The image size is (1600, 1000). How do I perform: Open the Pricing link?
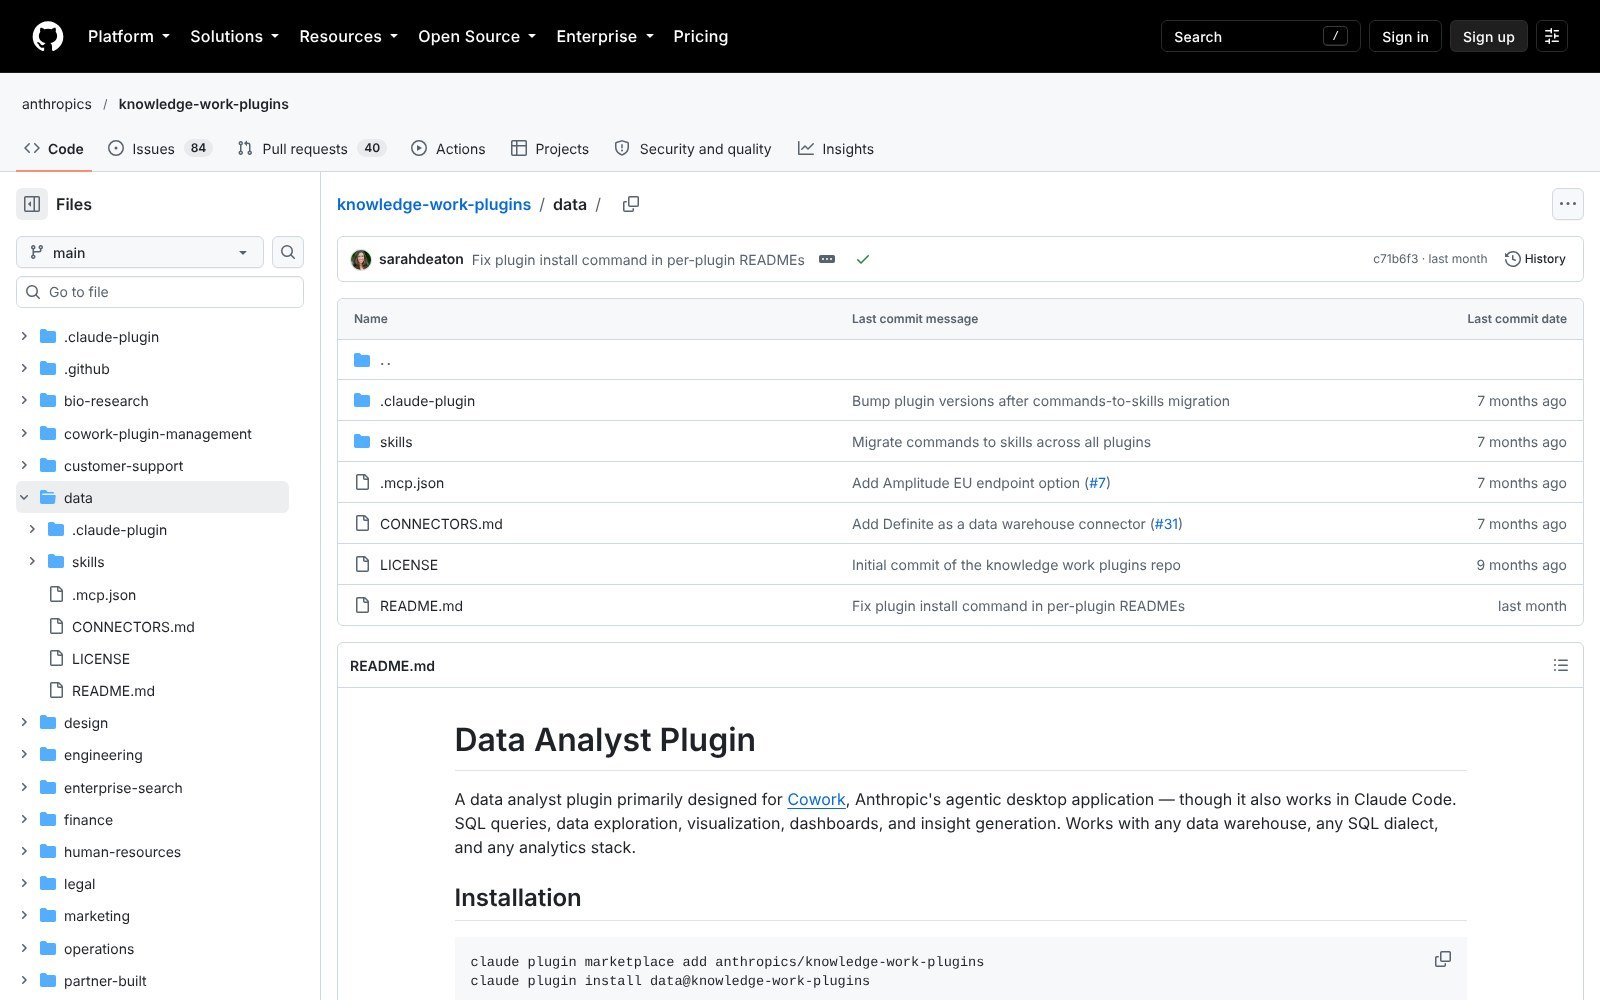pos(700,36)
